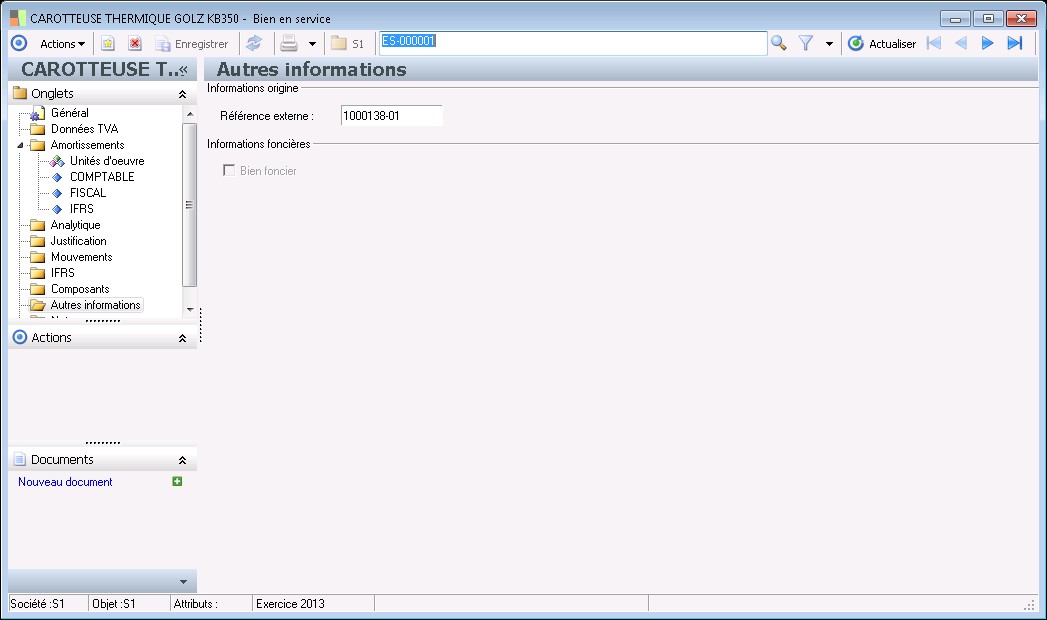The width and height of the screenshot is (1047, 620).
Task: Search with the magnifying glass icon
Action: tap(779, 43)
